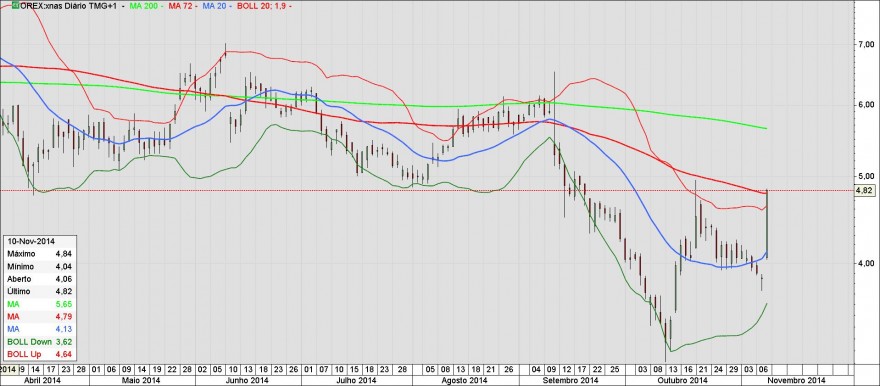Click the OREX:xnas Diário TMG+1 chart title

coord(67,6)
